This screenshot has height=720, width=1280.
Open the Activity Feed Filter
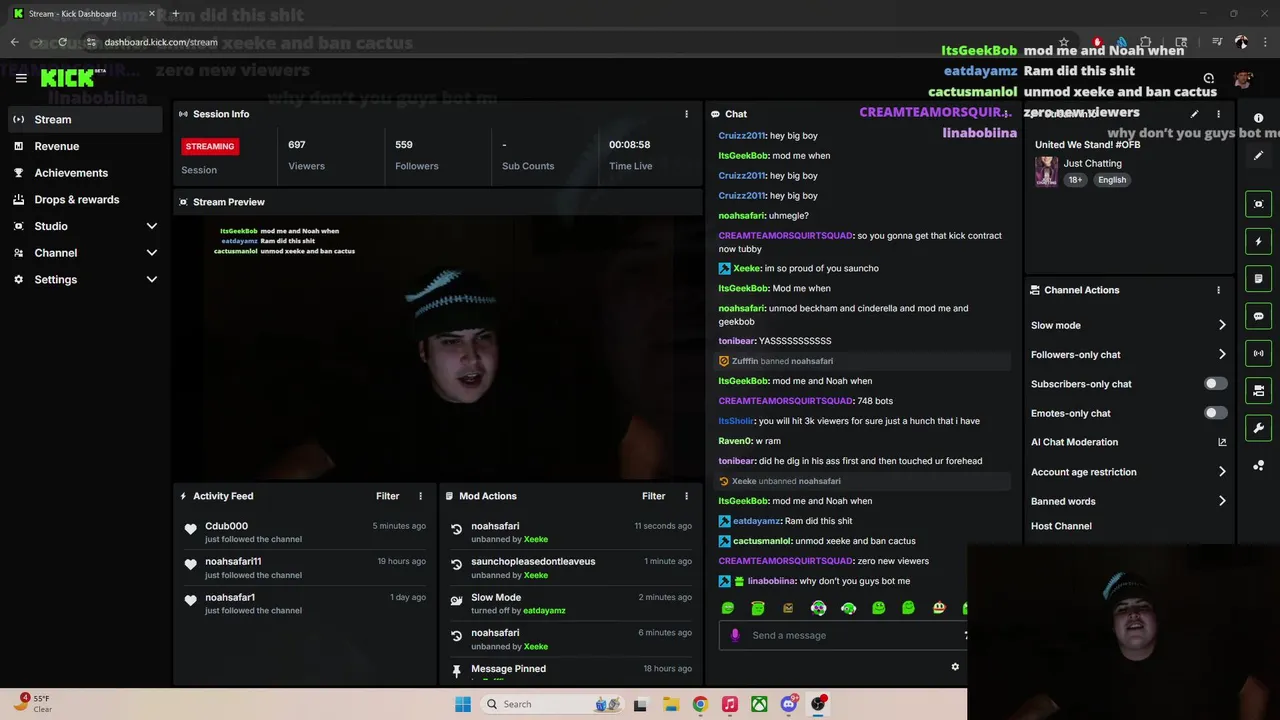coord(387,496)
